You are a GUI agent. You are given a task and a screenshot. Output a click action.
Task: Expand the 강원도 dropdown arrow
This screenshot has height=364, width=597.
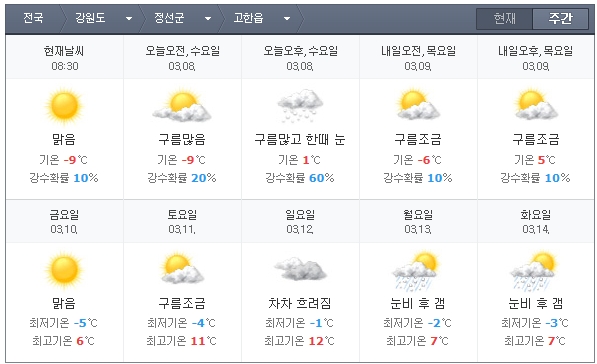click(129, 18)
